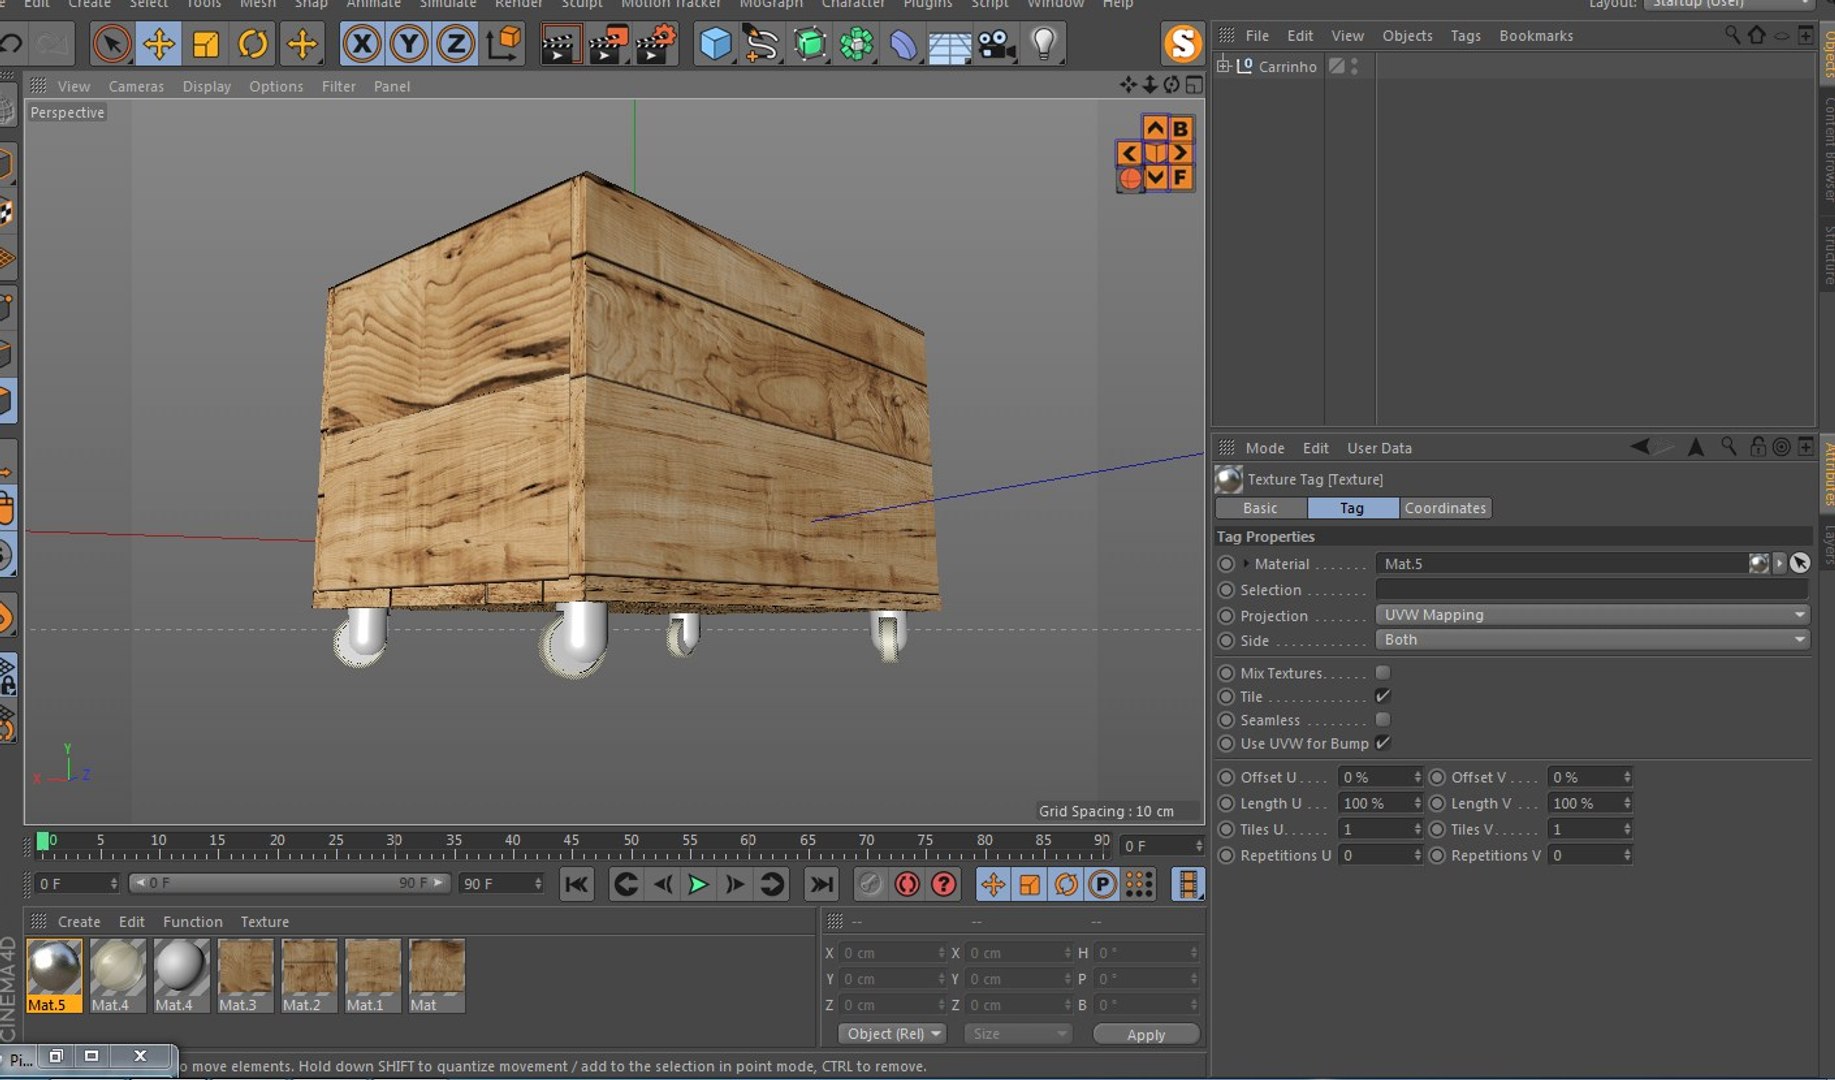
Task: Render the active view
Action: (x=560, y=44)
